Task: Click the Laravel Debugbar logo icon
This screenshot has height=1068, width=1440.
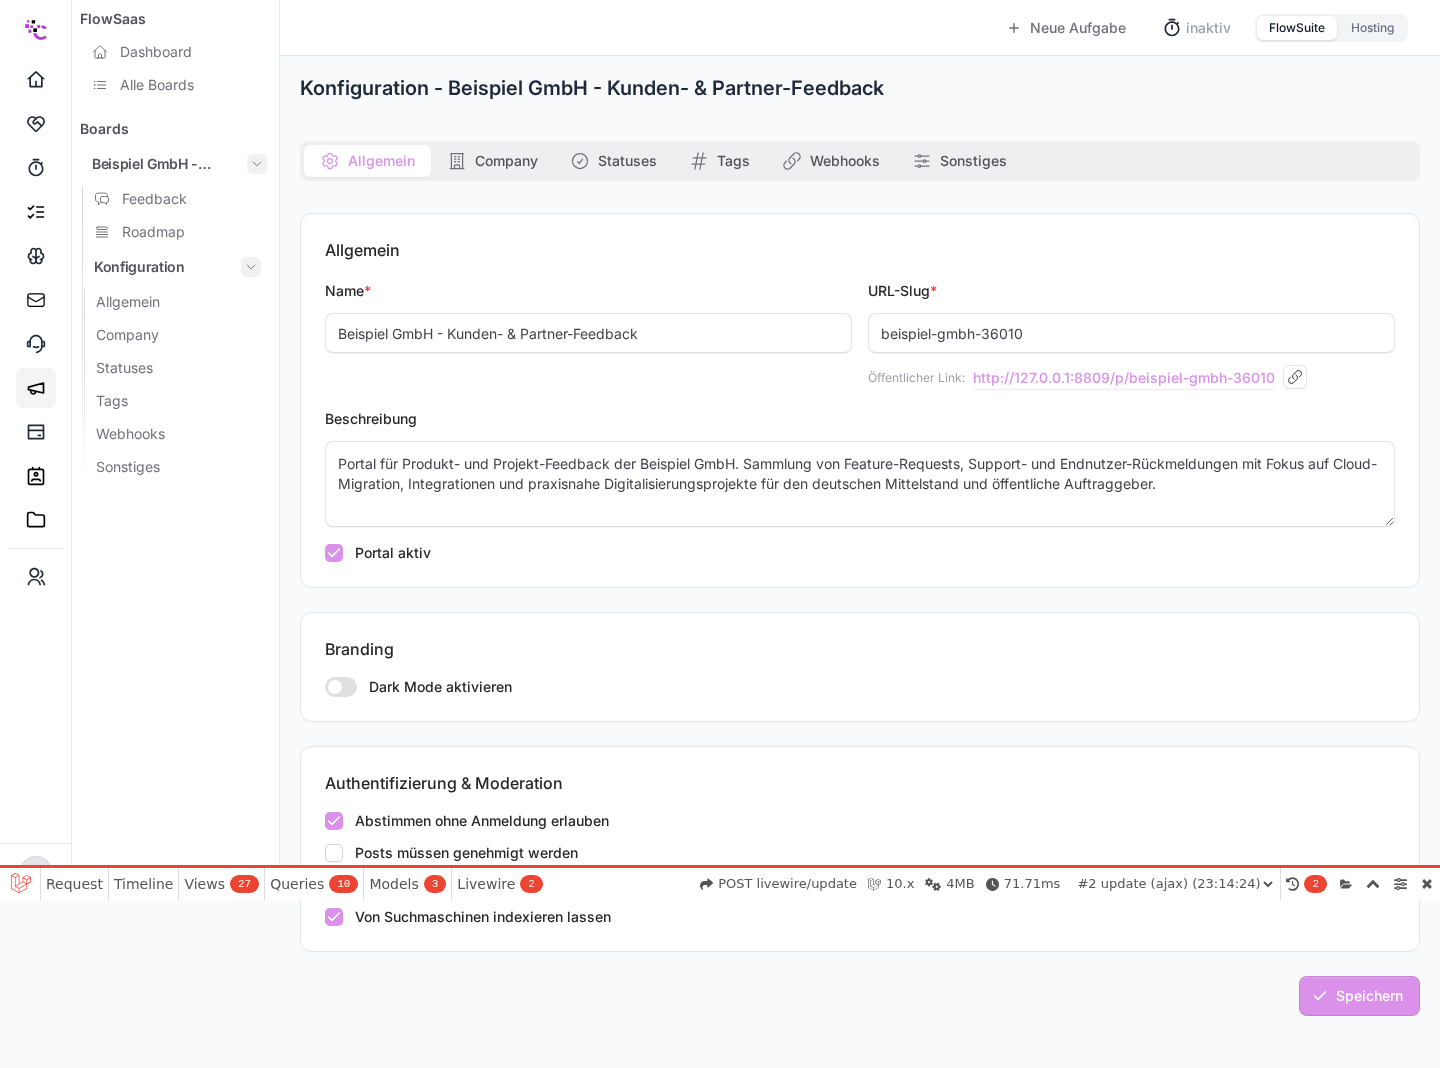Action: point(20,883)
